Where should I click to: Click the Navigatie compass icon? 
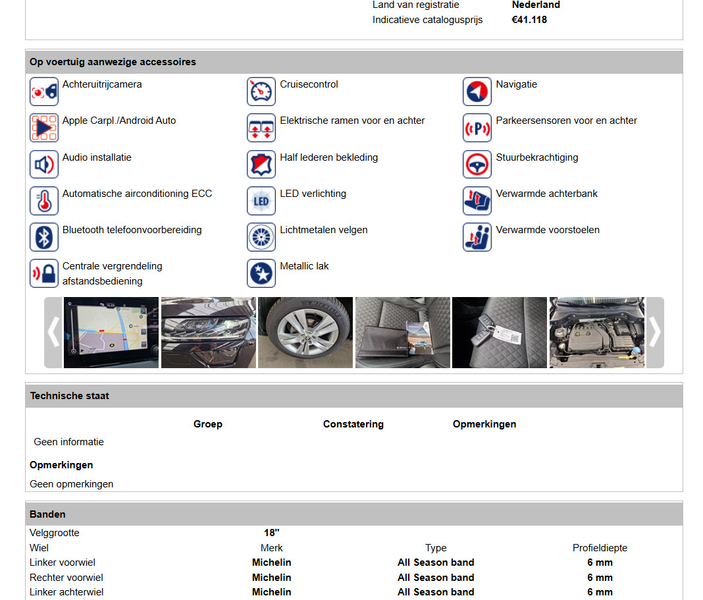477,91
